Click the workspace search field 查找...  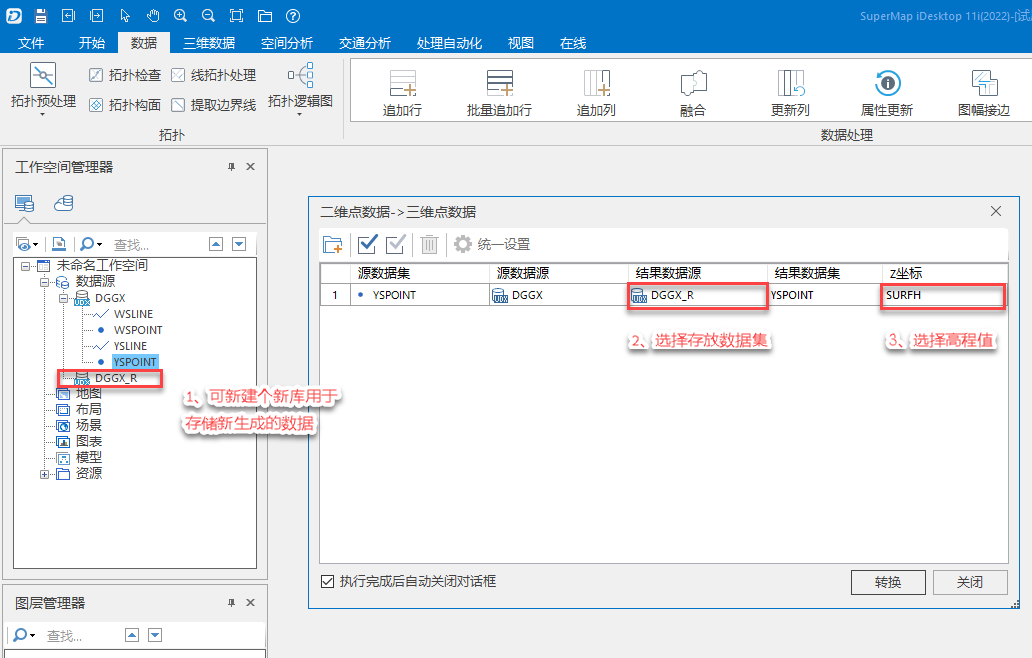(155, 244)
